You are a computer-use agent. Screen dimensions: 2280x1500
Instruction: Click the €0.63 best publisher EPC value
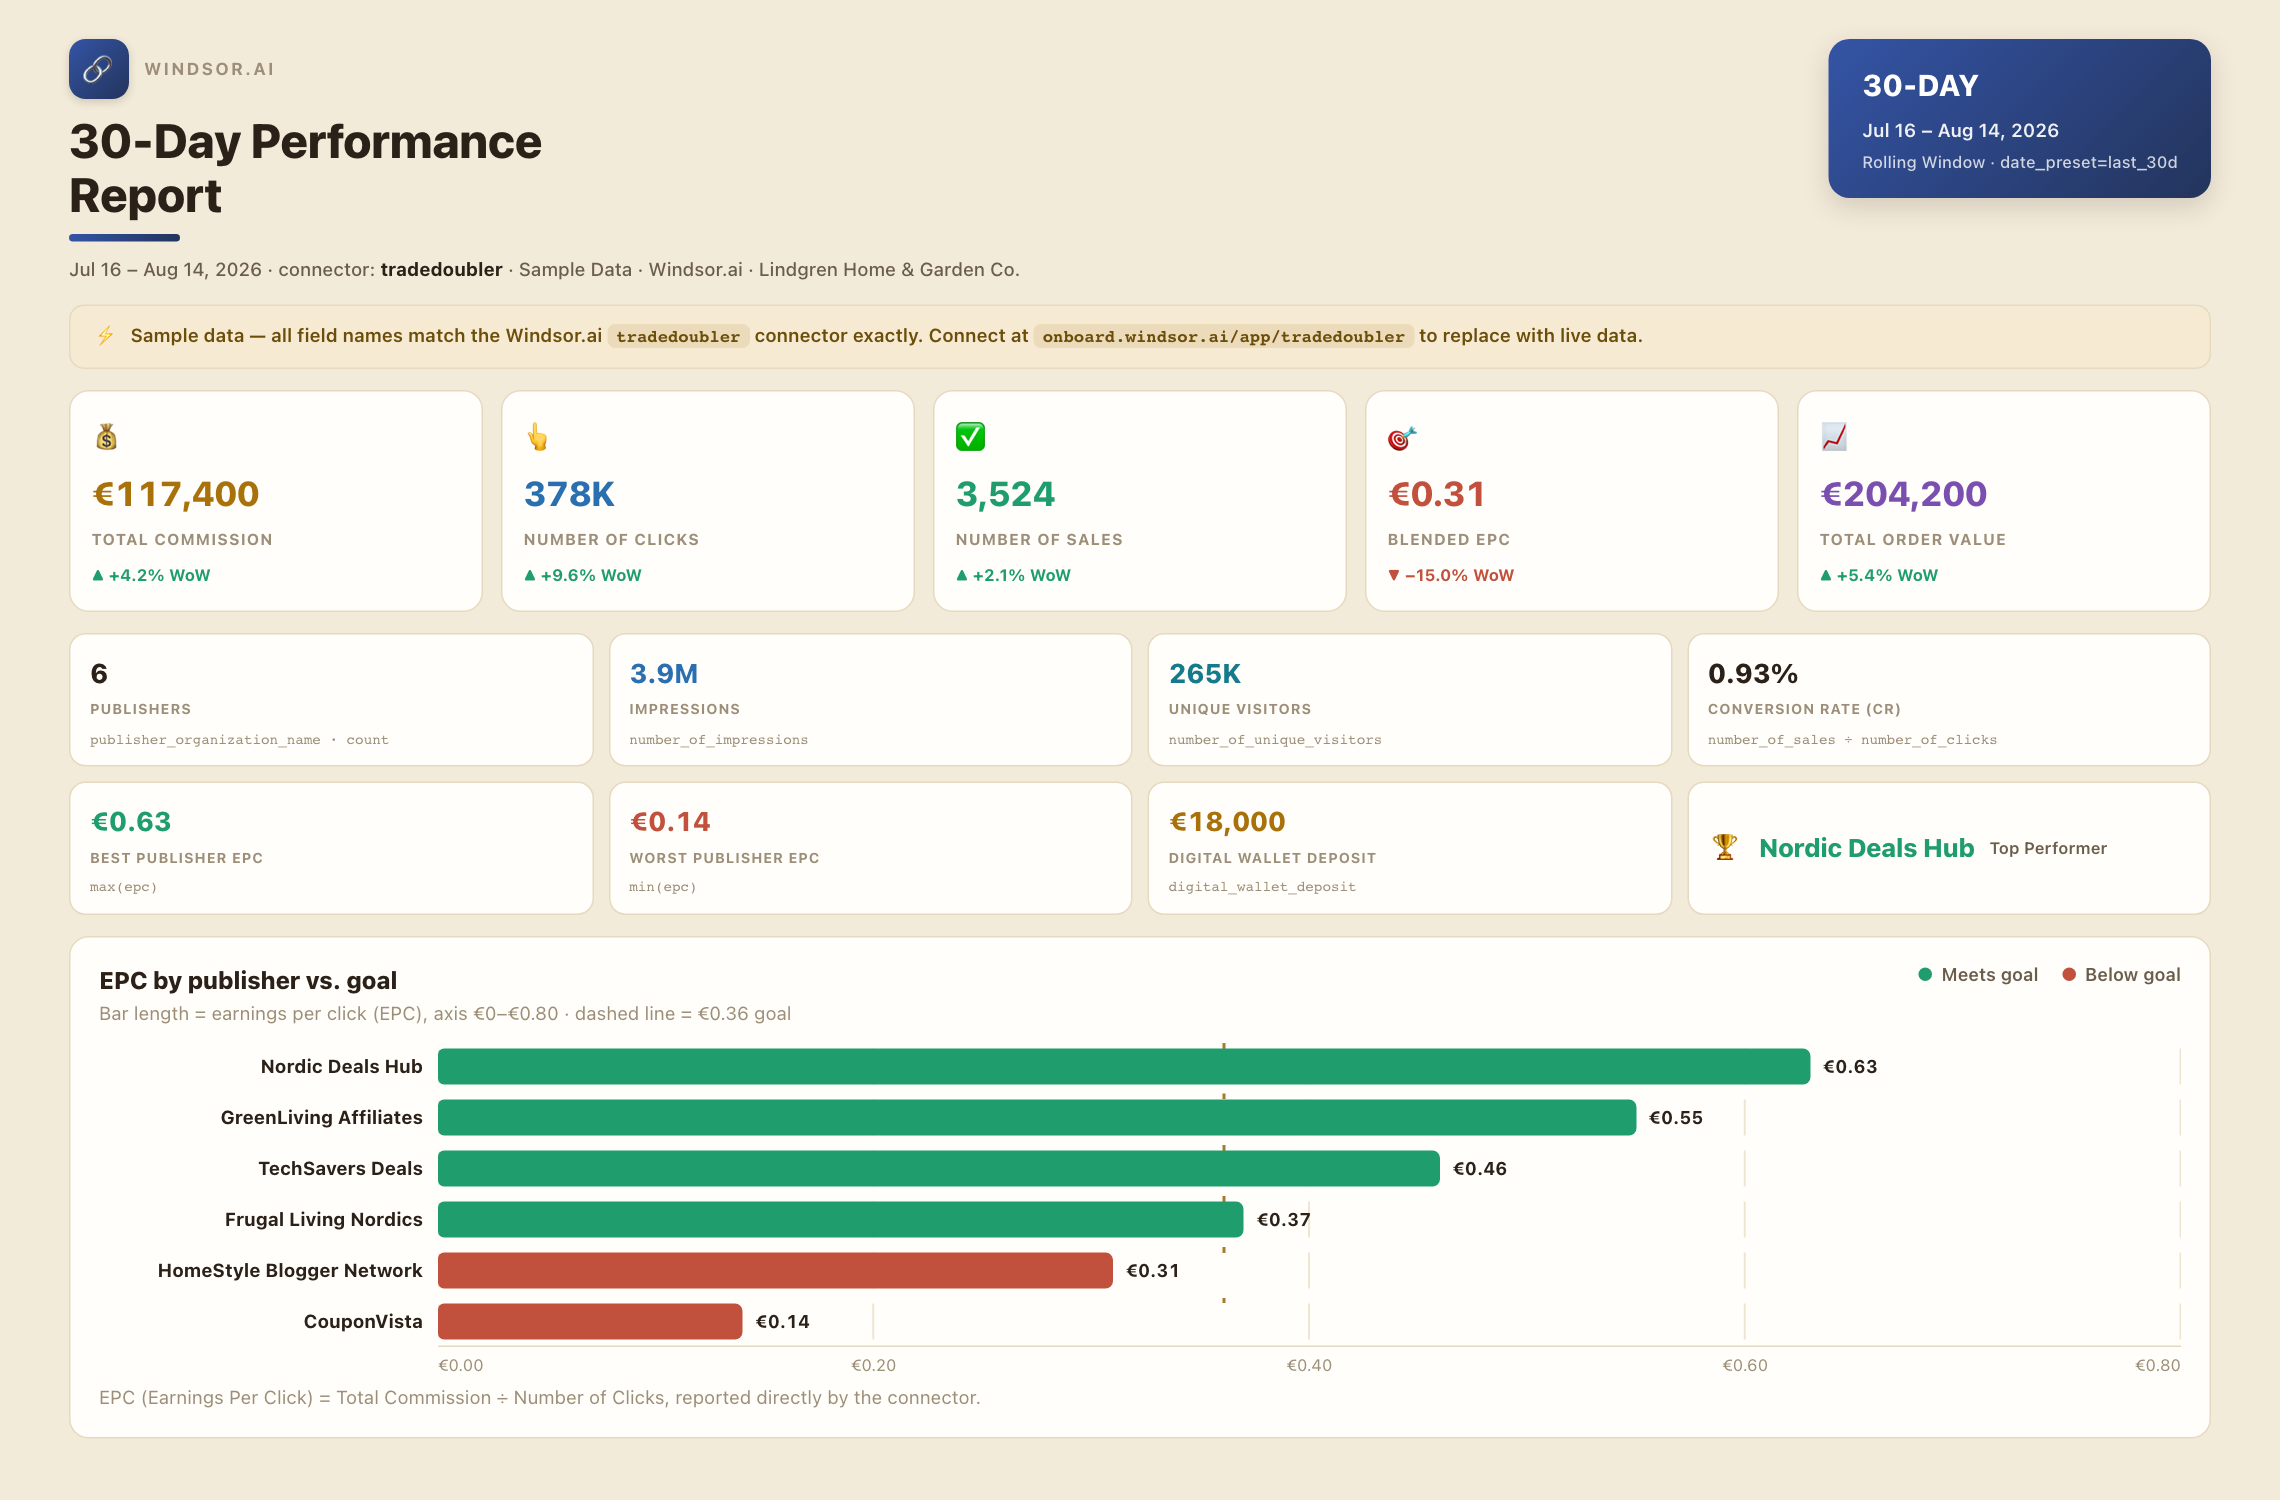tap(131, 822)
